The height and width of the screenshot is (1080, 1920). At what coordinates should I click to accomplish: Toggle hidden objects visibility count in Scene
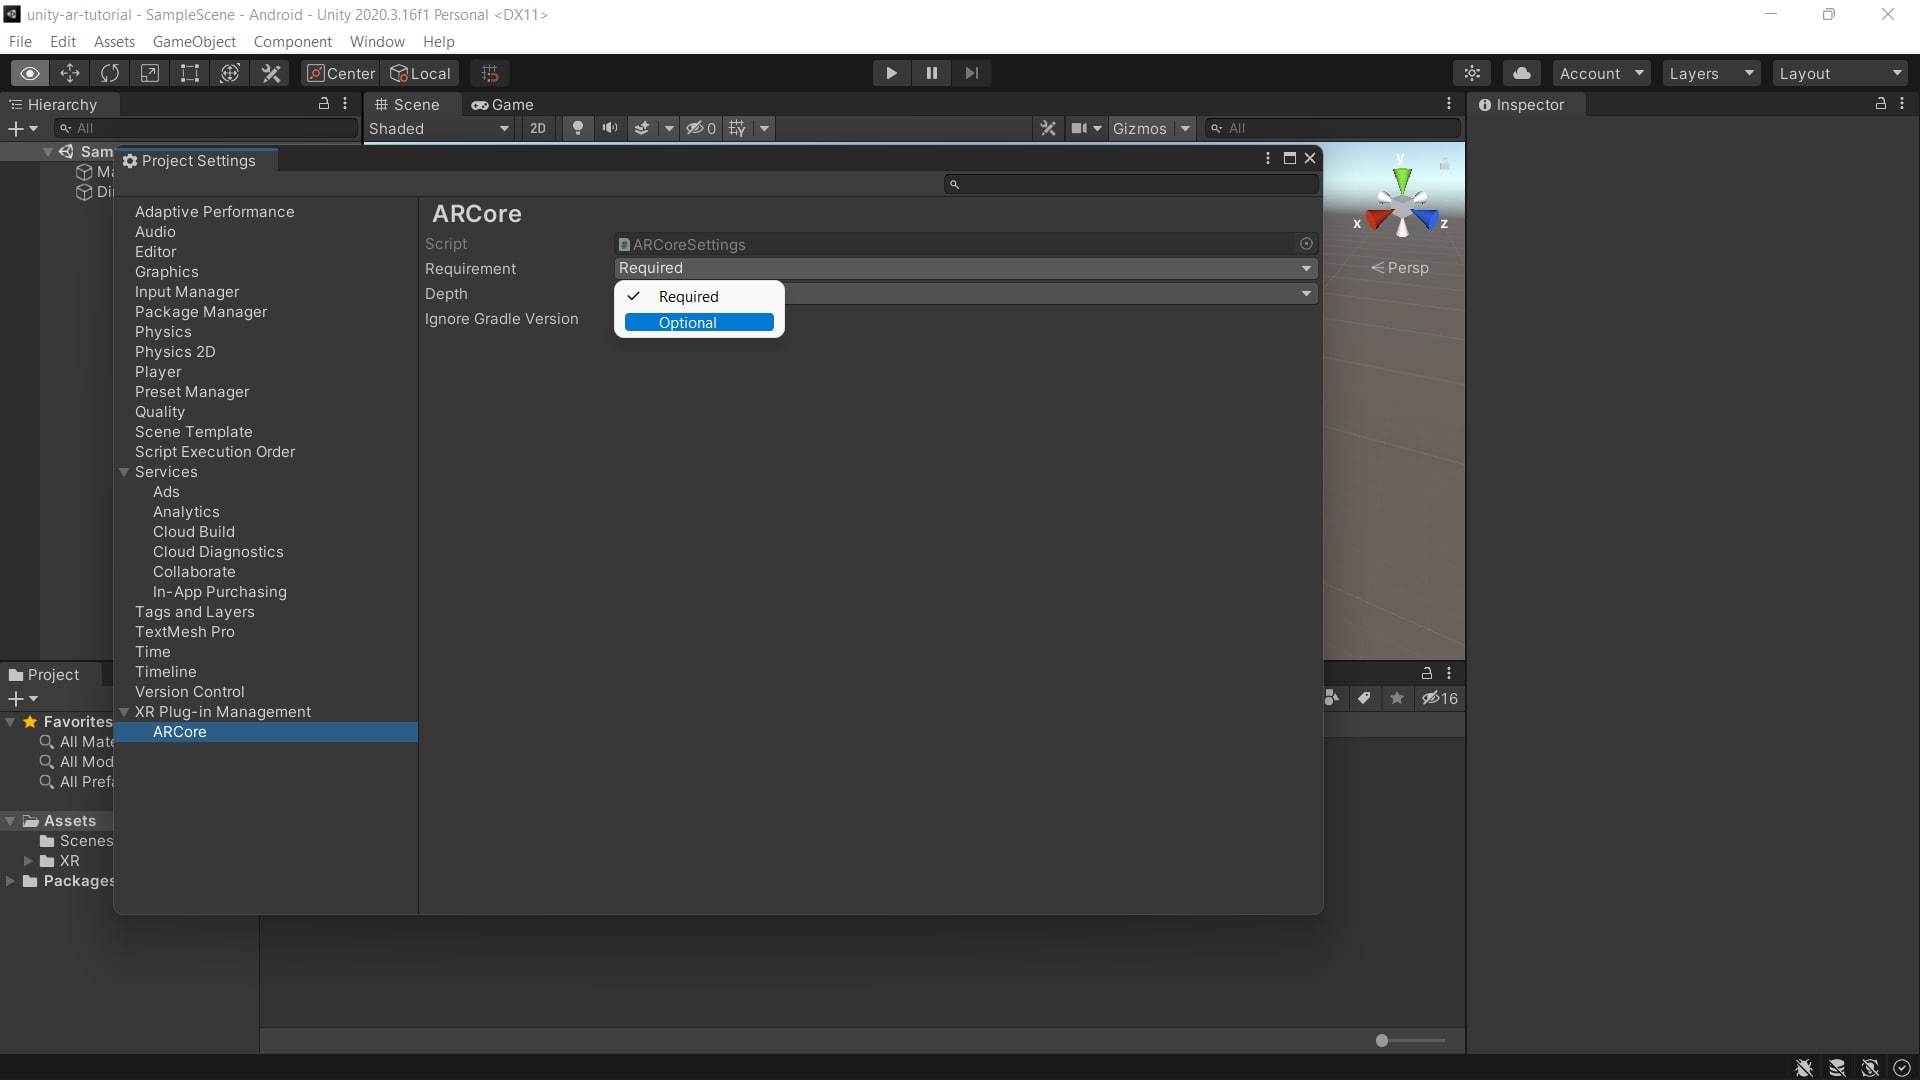pos(701,128)
